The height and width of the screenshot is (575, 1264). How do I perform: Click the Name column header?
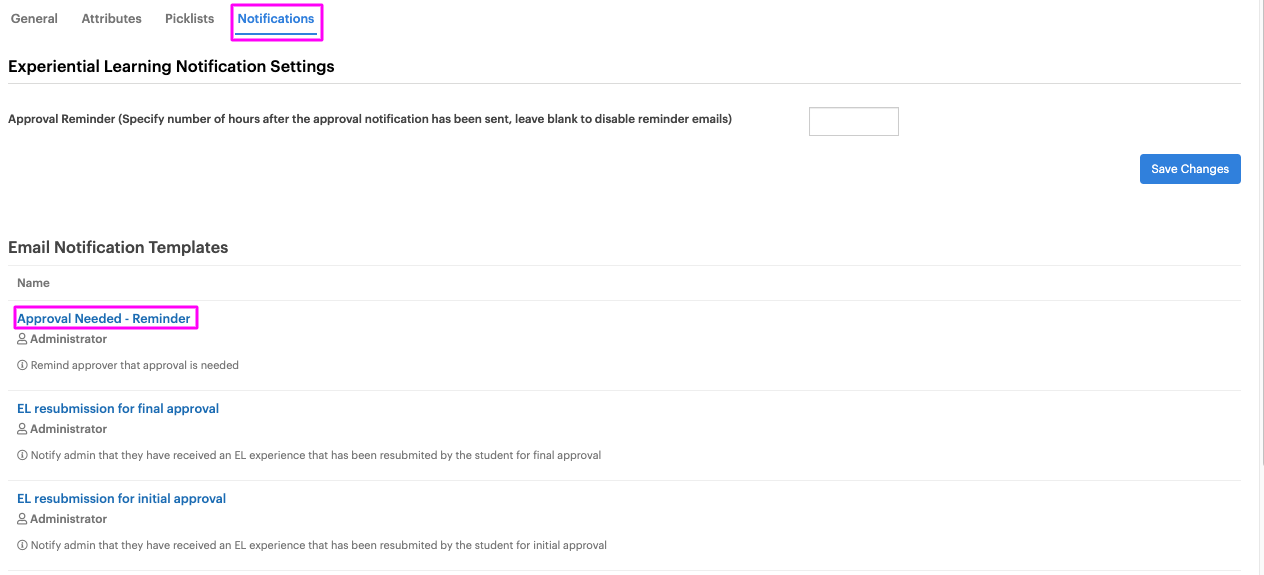[x=33, y=283]
